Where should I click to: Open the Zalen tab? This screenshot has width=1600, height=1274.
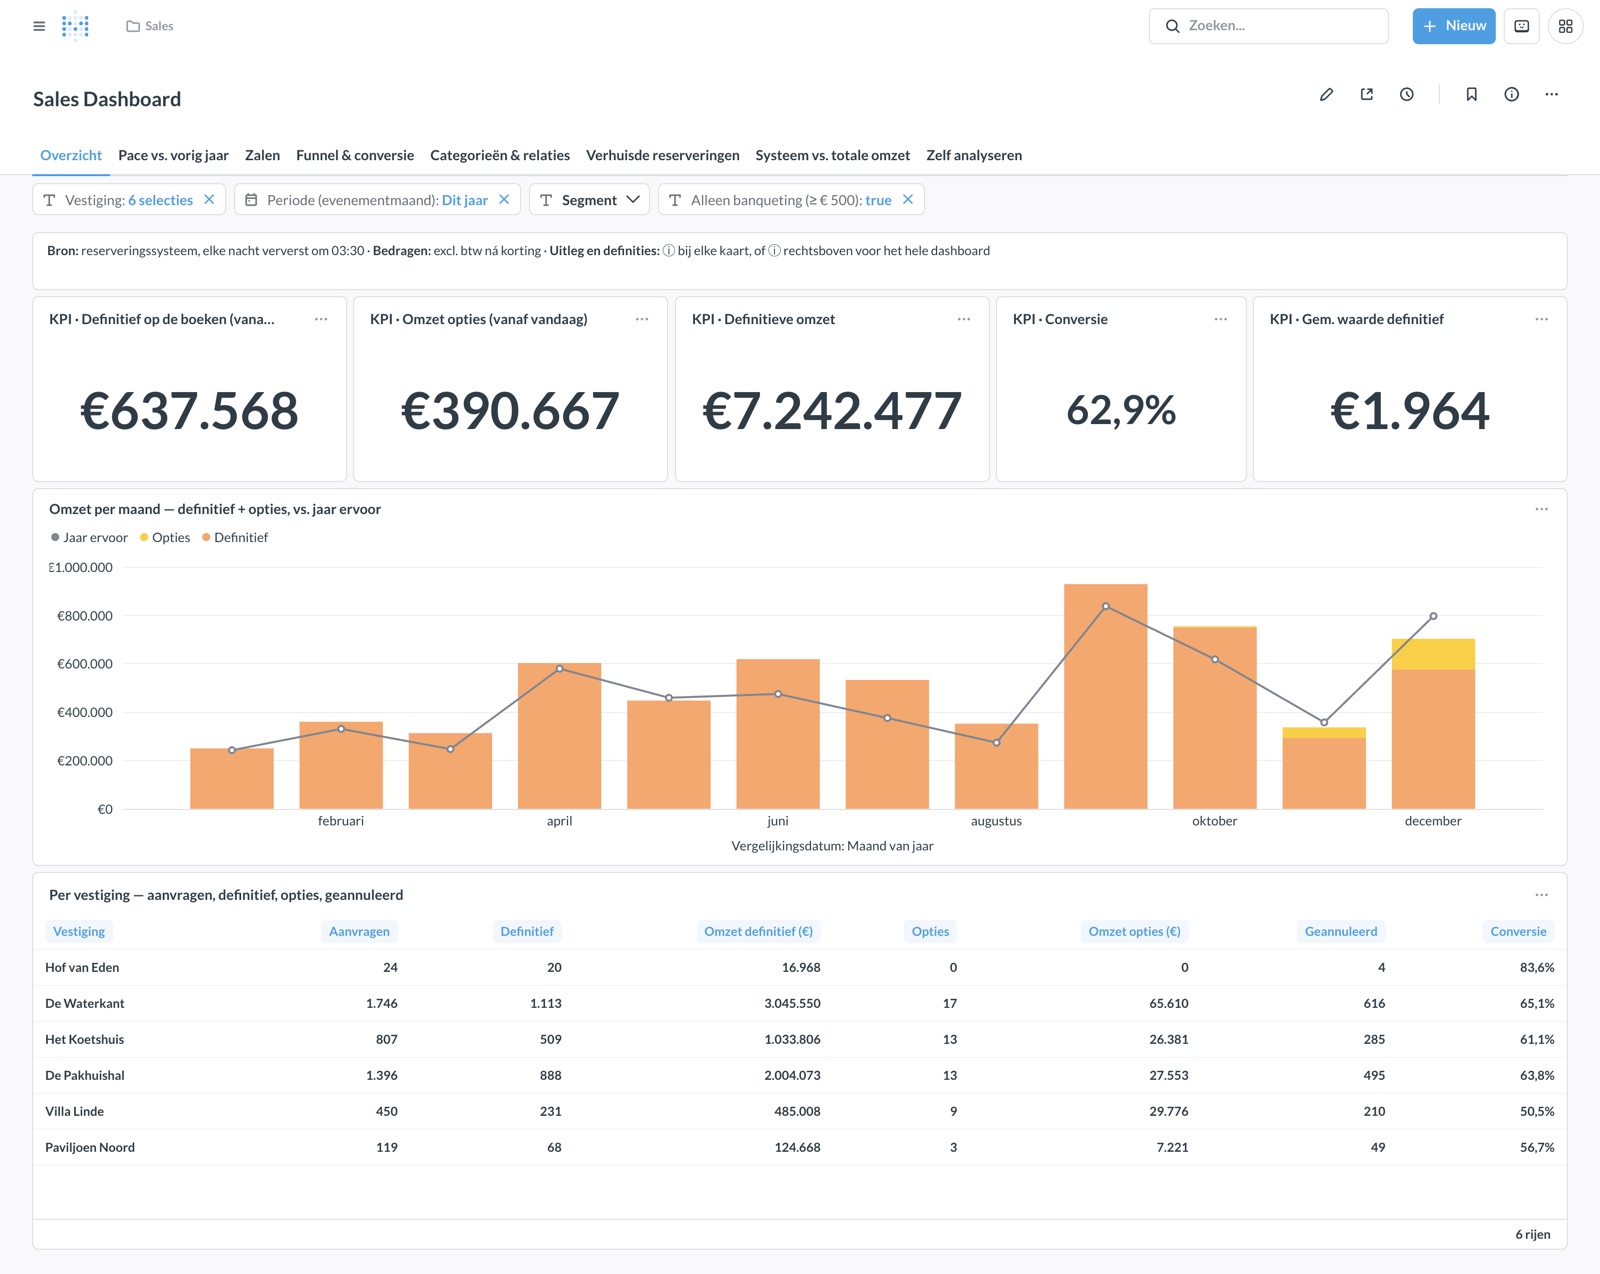pyautogui.click(x=262, y=155)
